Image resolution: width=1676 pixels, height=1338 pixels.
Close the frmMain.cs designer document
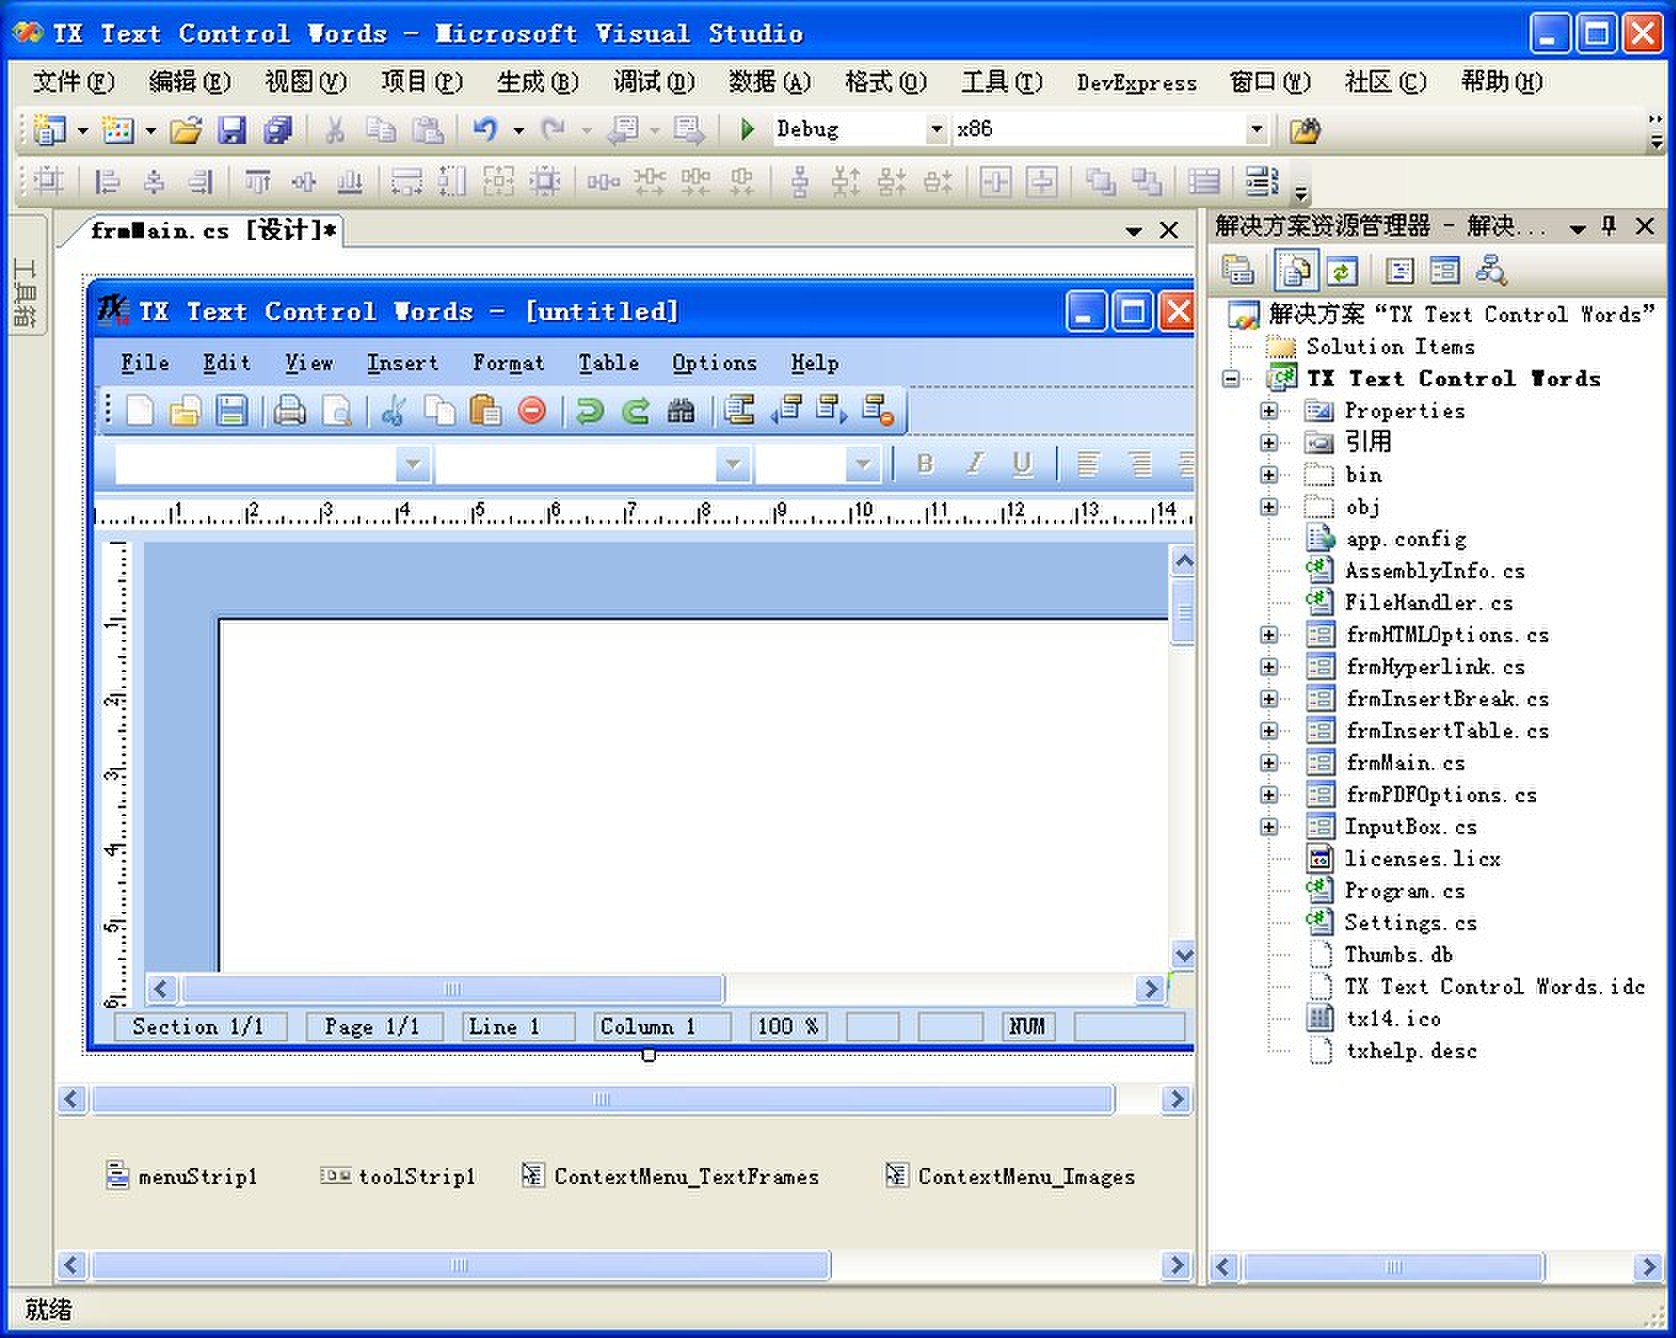1168,231
